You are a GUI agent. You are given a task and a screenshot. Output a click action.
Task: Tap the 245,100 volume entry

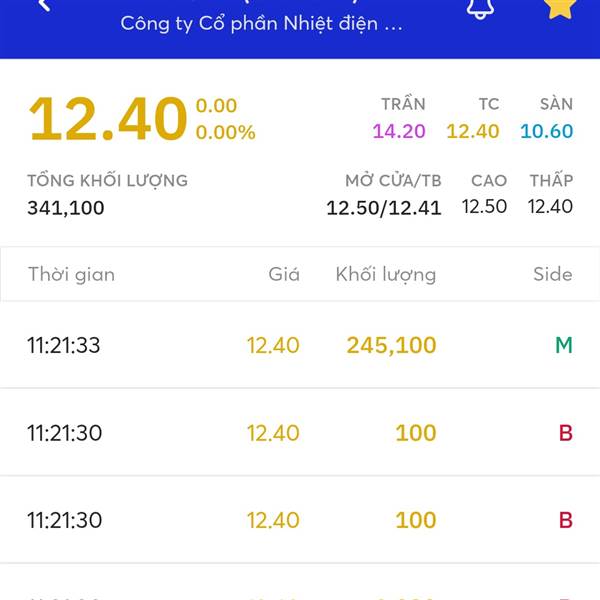[391, 346]
